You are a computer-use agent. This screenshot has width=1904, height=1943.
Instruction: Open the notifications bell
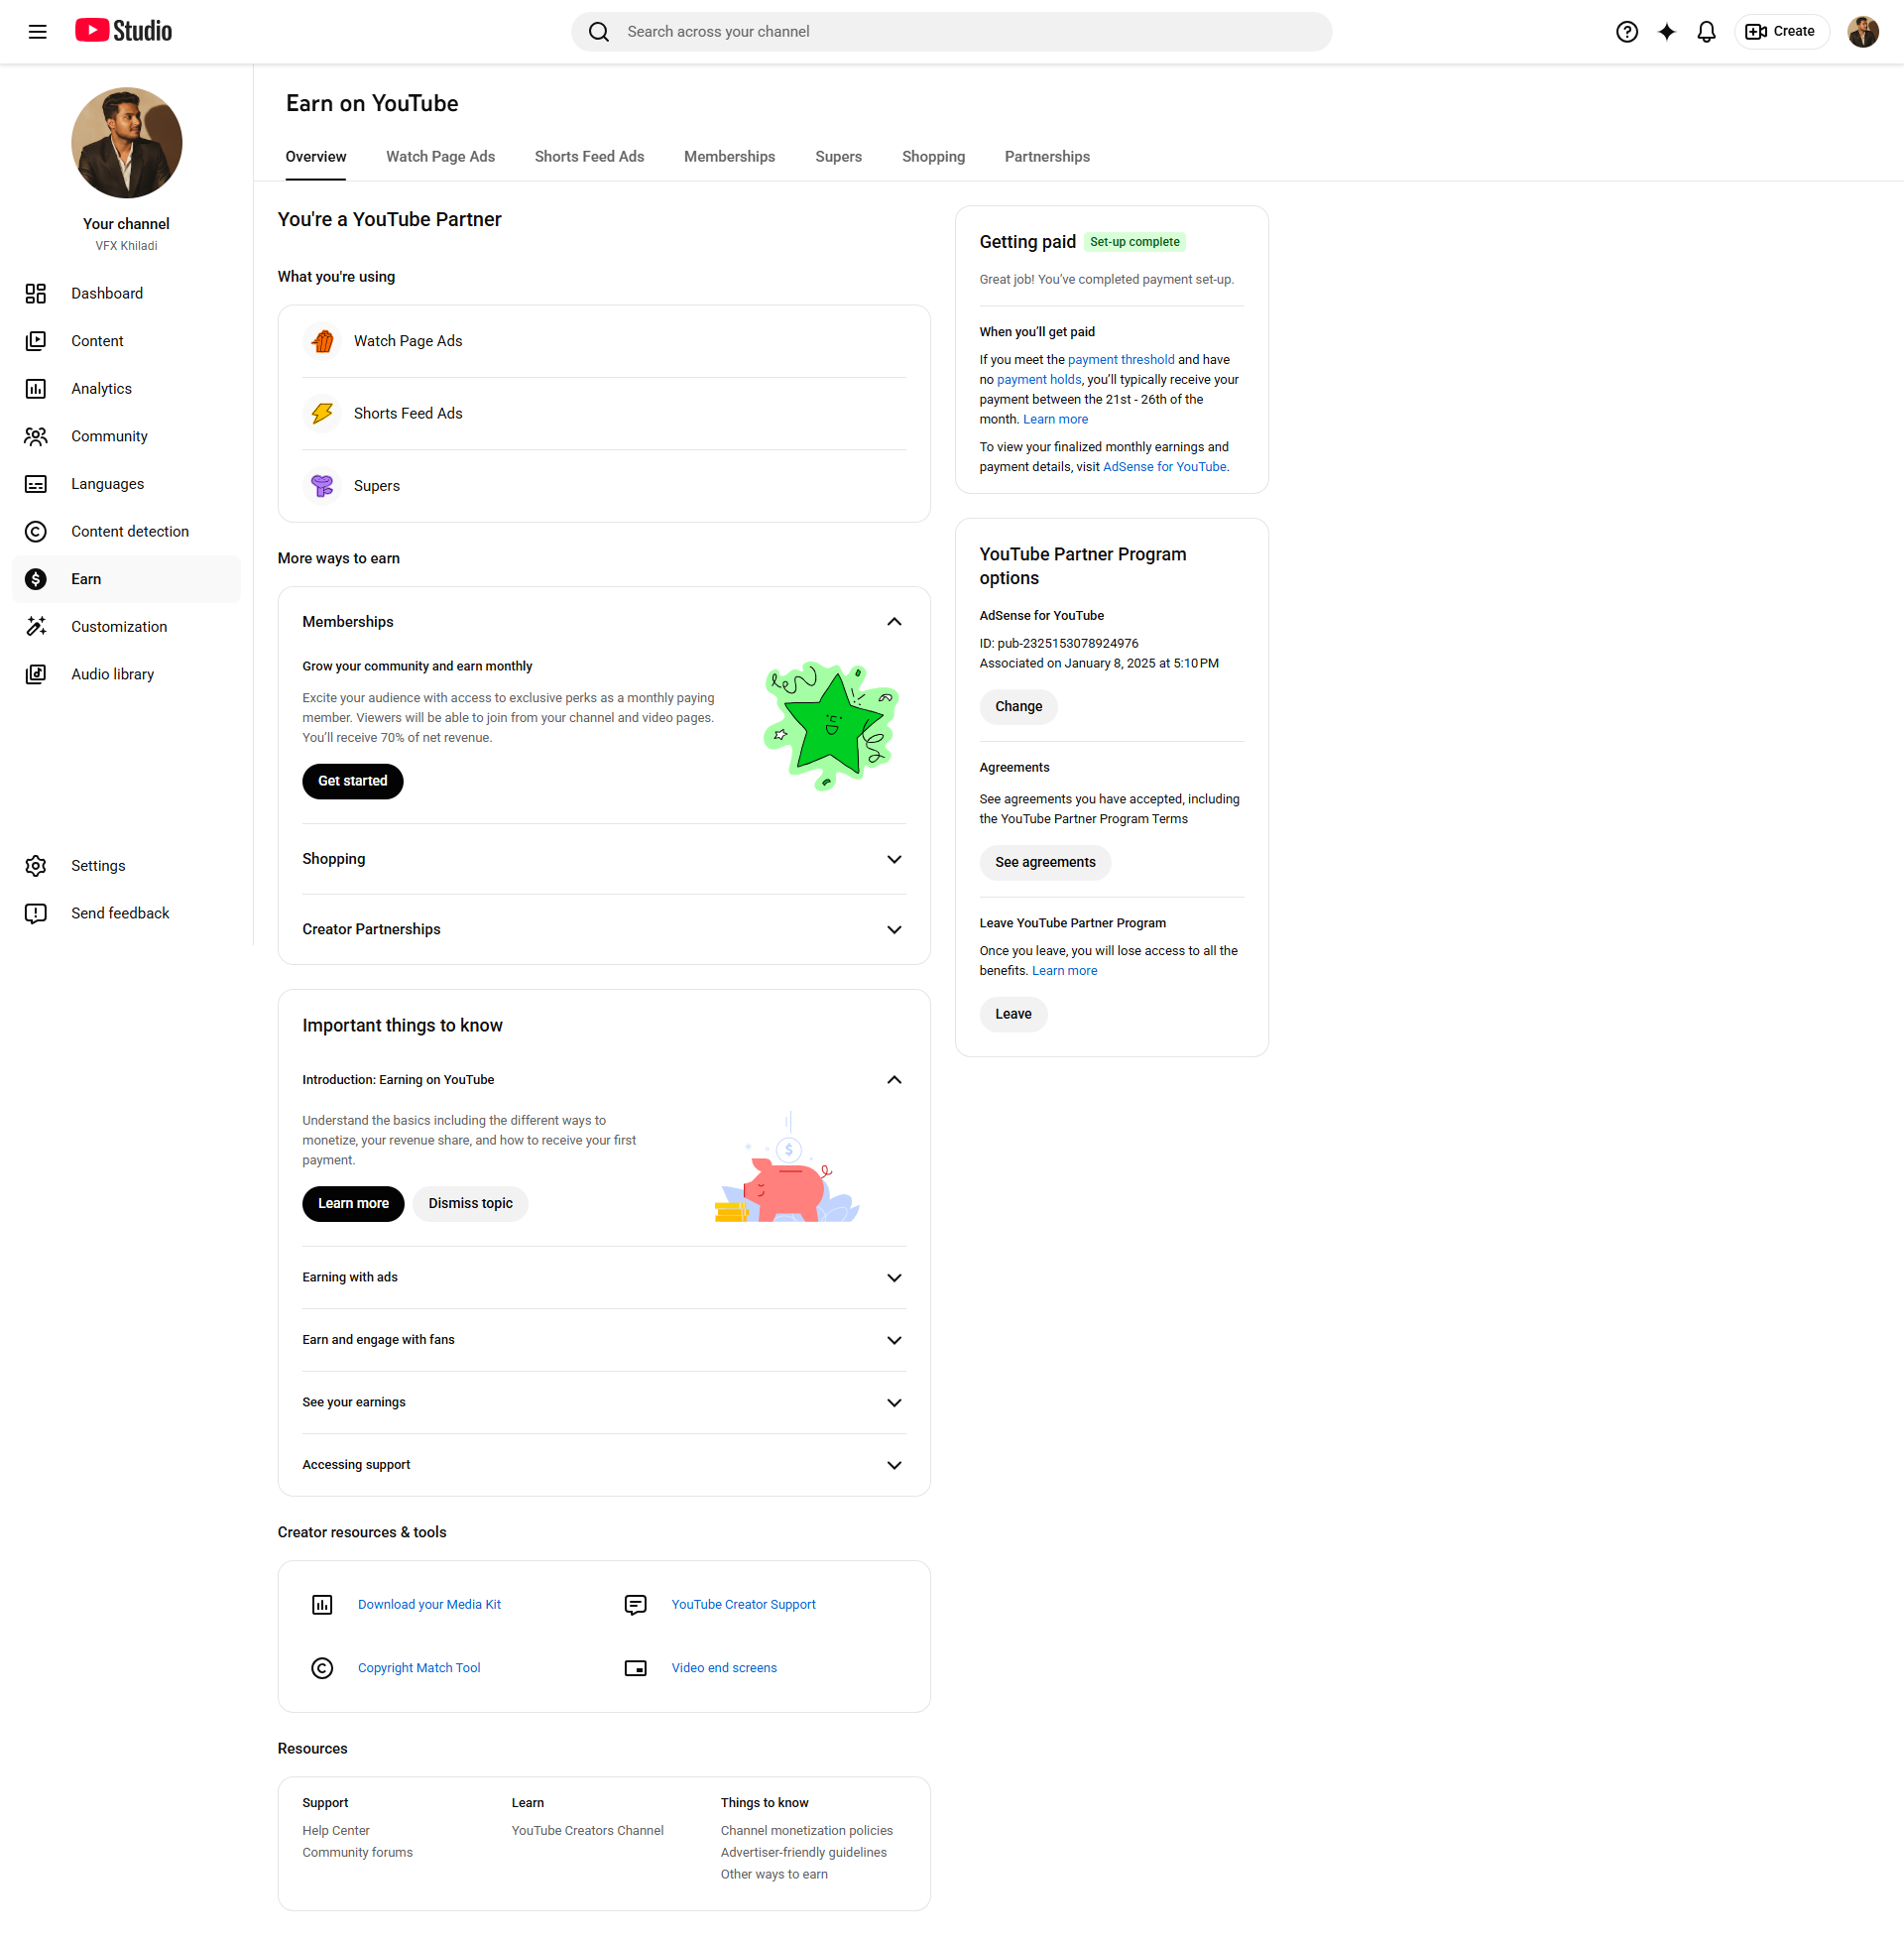[1706, 32]
